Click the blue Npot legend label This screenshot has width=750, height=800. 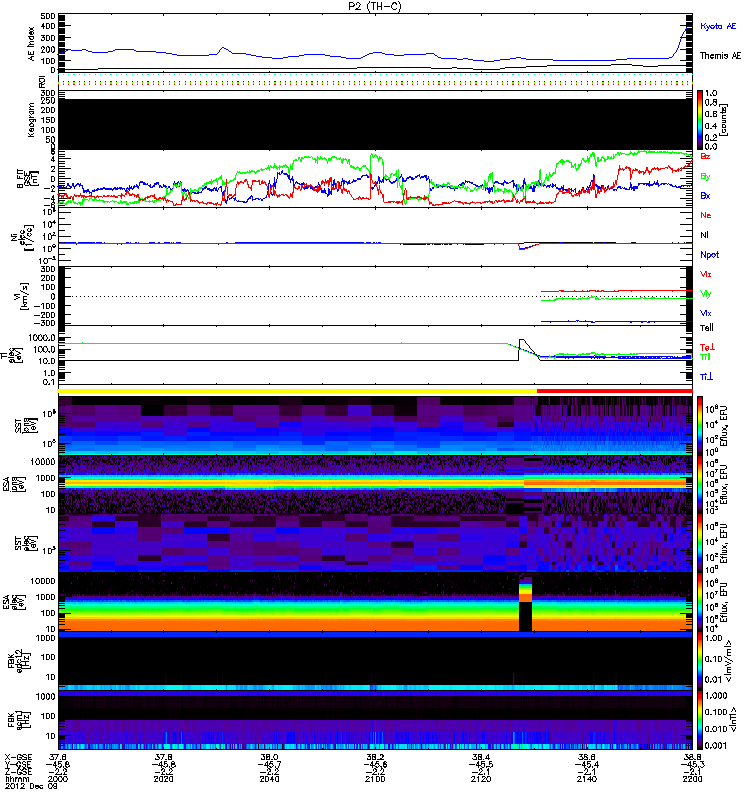point(708,254)
